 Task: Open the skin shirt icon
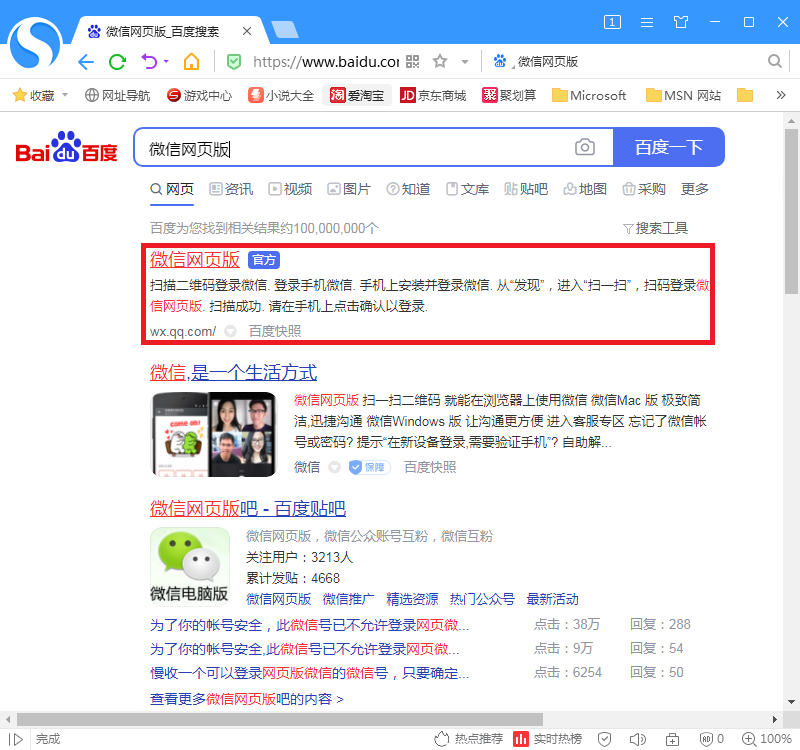coord(681,22)
